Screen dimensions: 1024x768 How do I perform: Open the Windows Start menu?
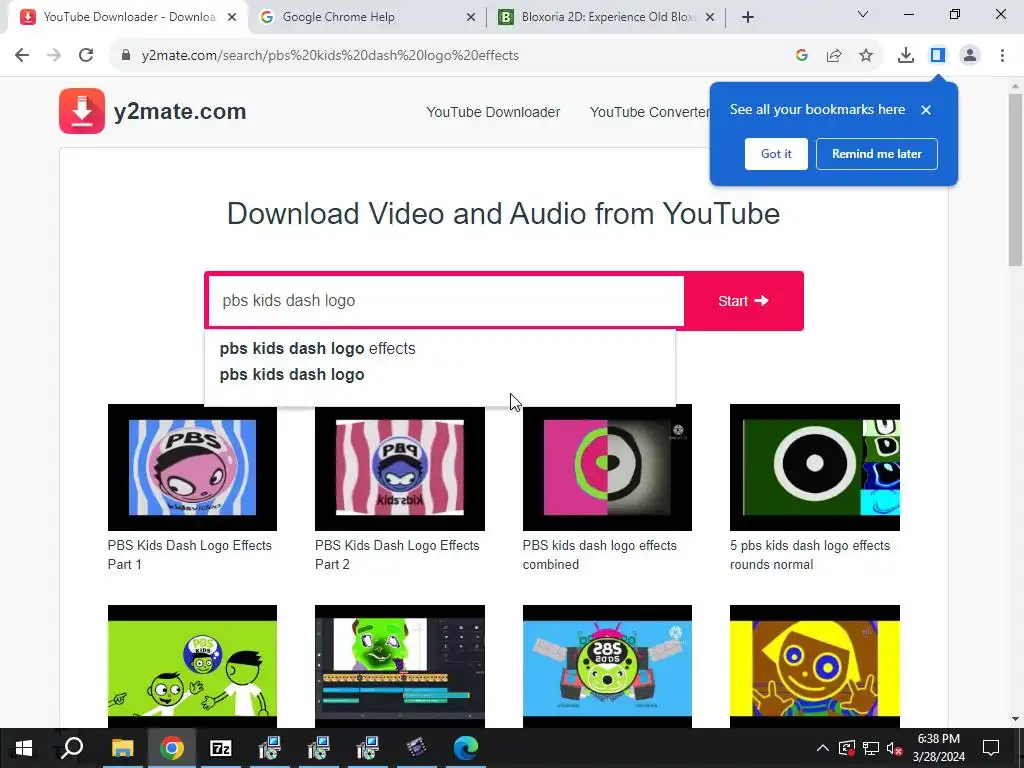click(x=24, y=748)
